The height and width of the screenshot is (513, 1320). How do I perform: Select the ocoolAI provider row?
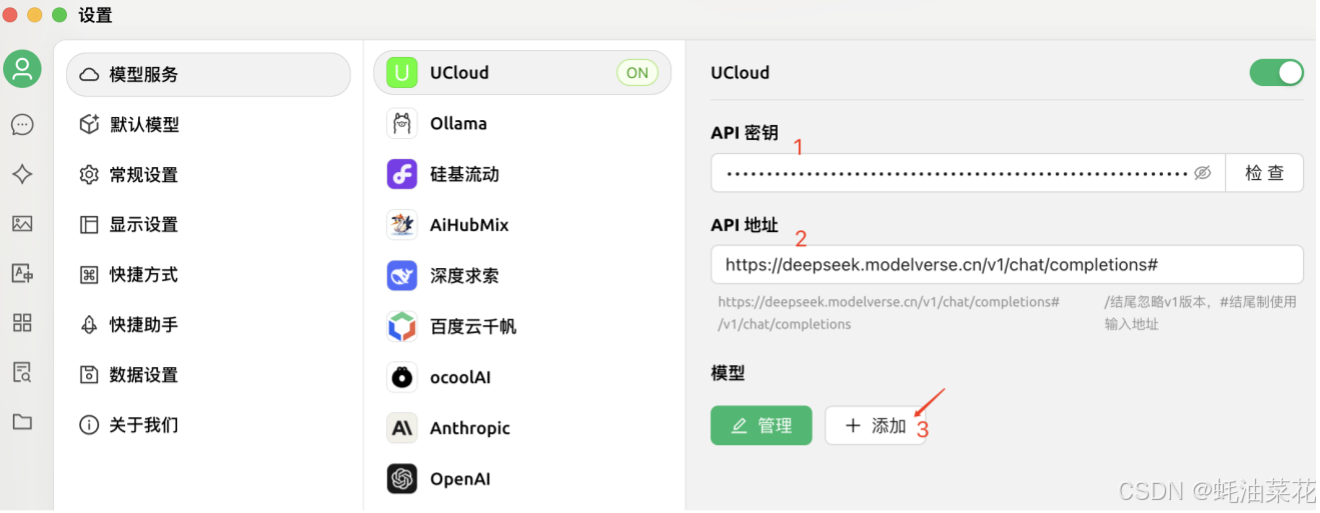tap(523, 377)
